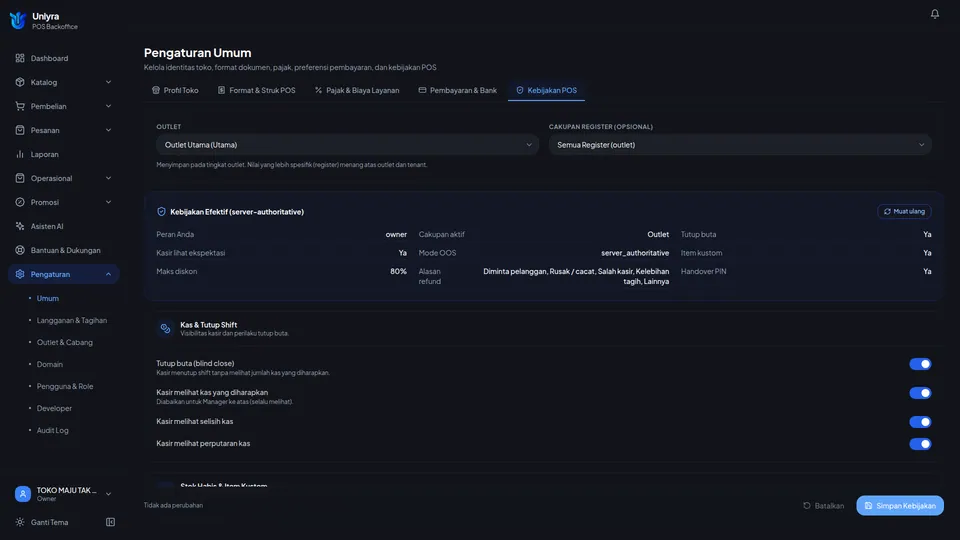Screen dimensions: 960x540
Task: Click the Pesanan bag icon
Action: coord(20,130)
